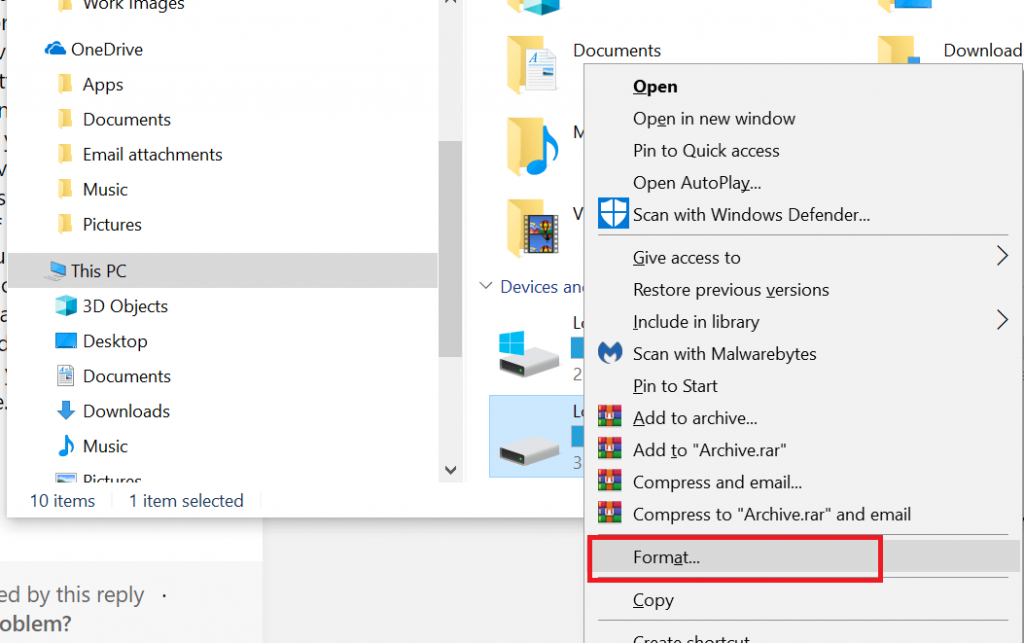Screen dimensions: 1024x643
Task: Open Pictures under OneDrive
Action: tap(112, 225)
